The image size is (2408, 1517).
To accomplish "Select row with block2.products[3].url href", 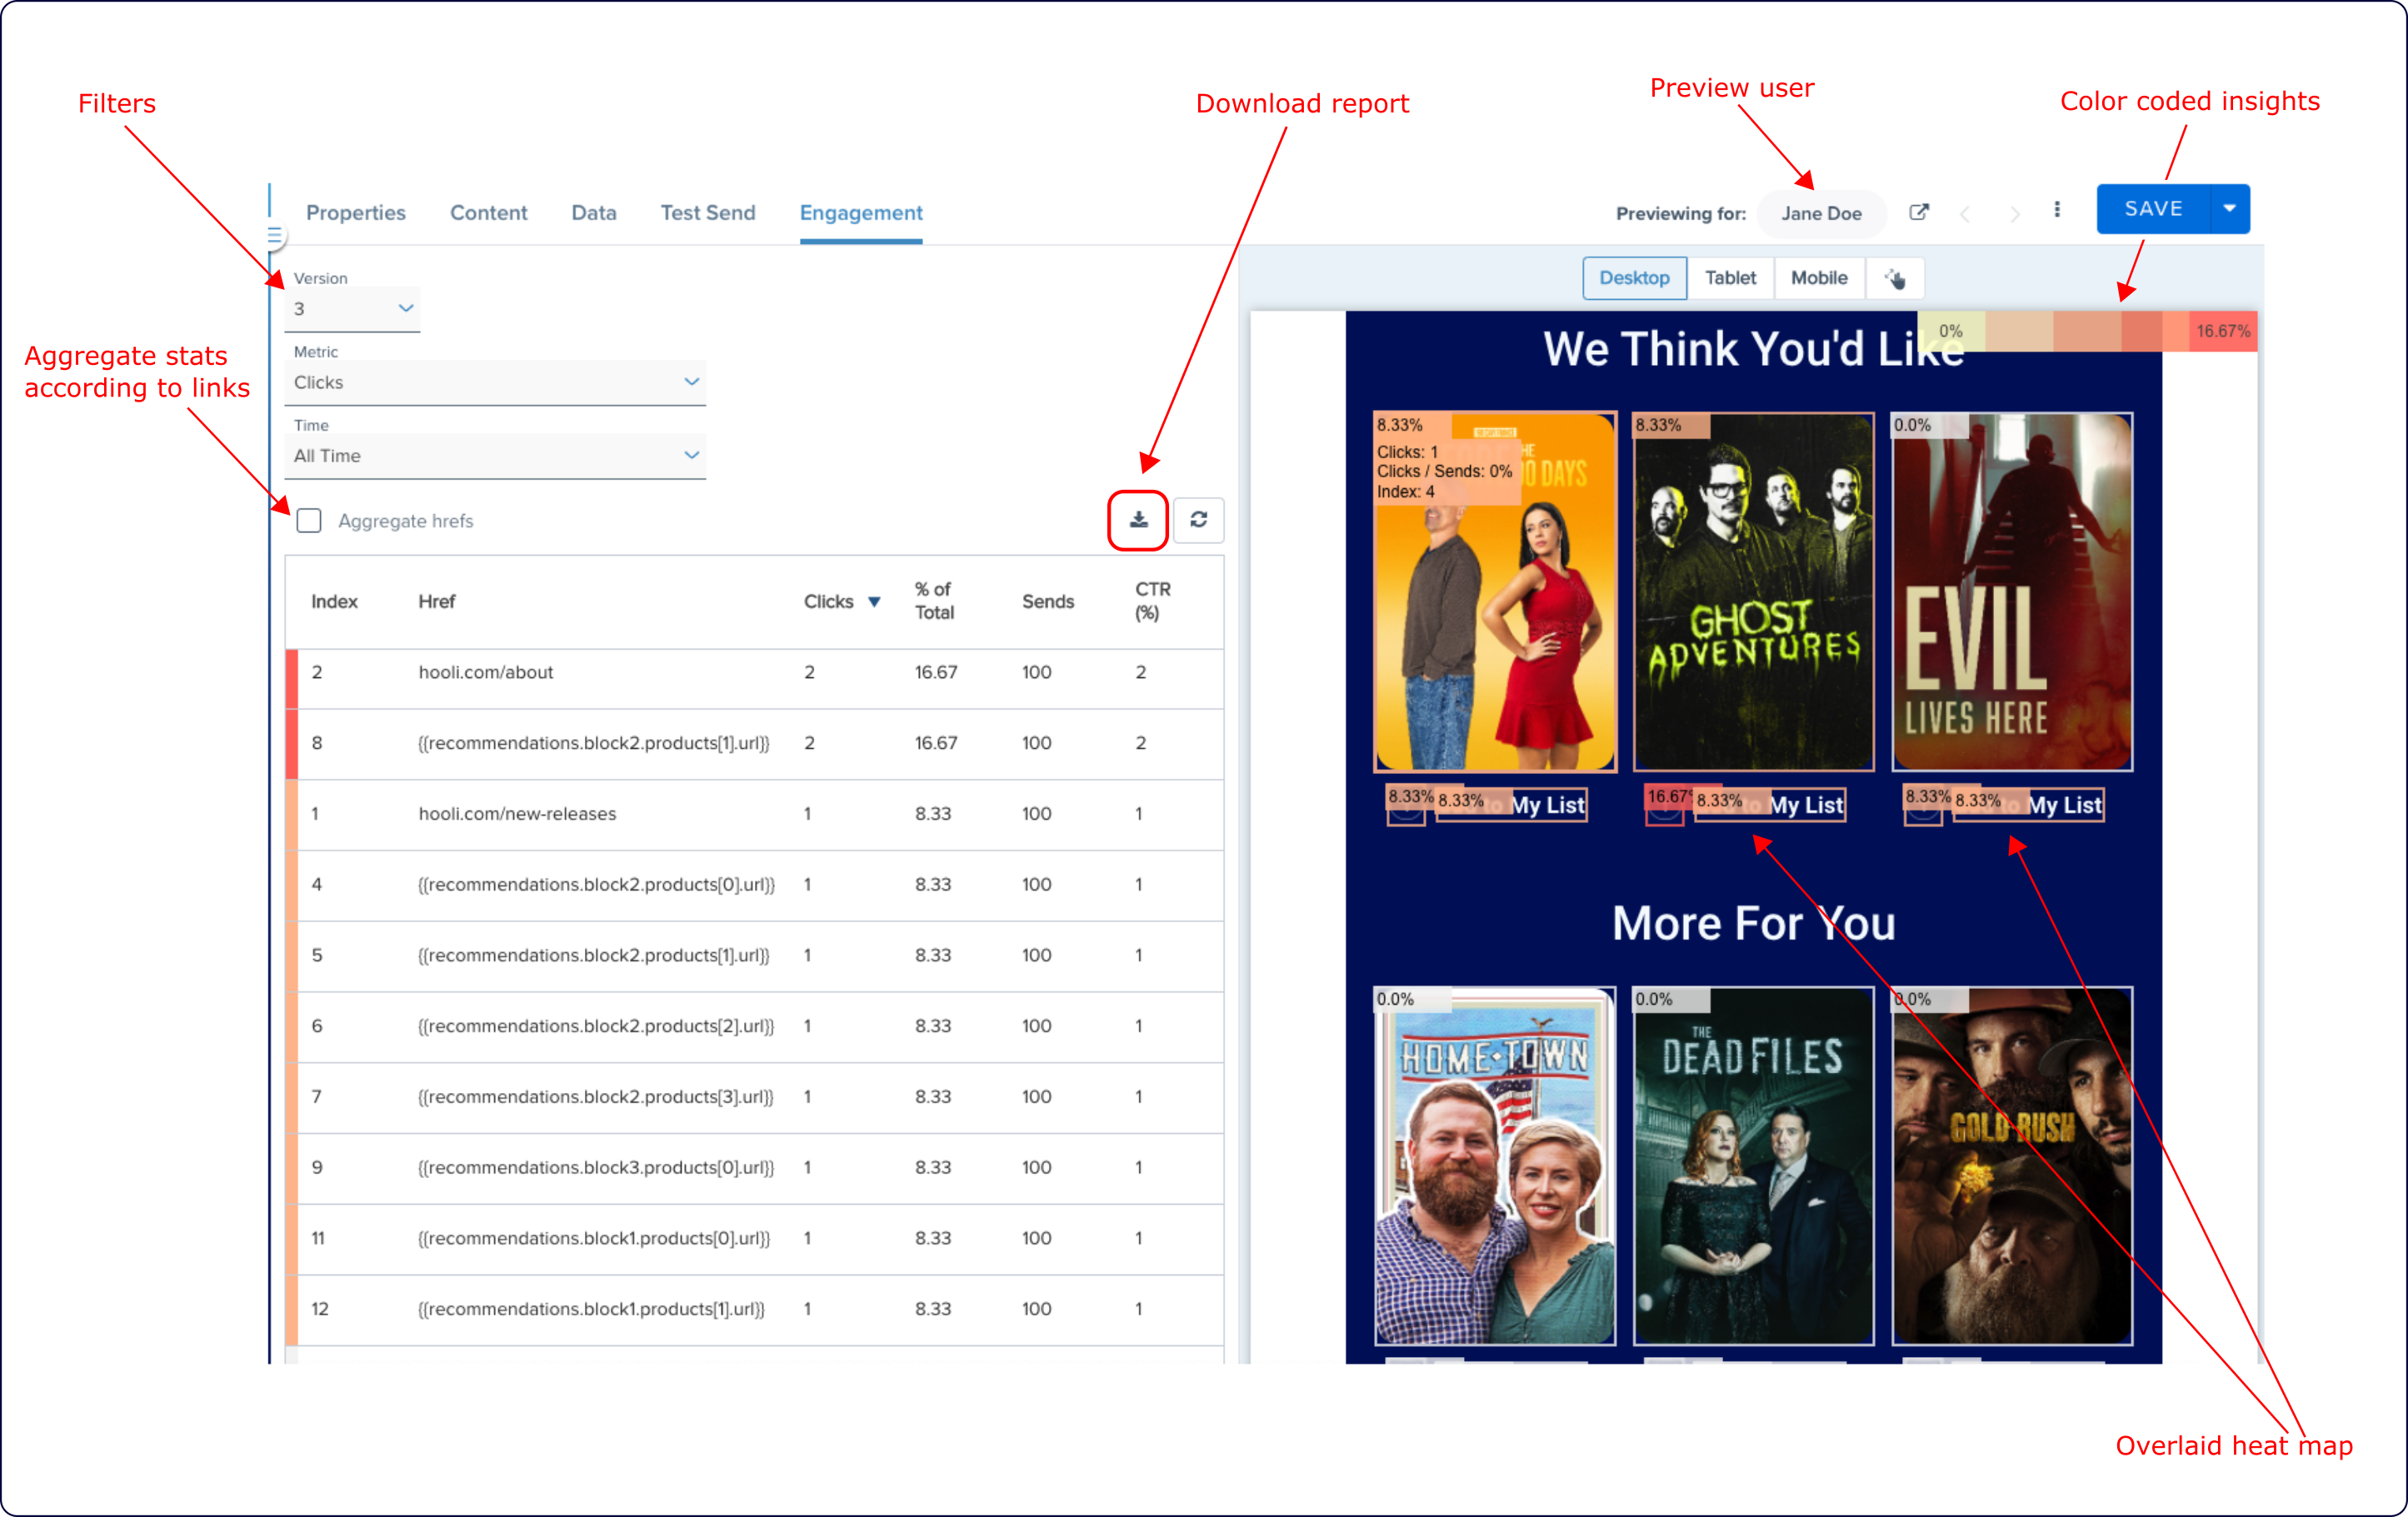I will tap(754, 1097).
